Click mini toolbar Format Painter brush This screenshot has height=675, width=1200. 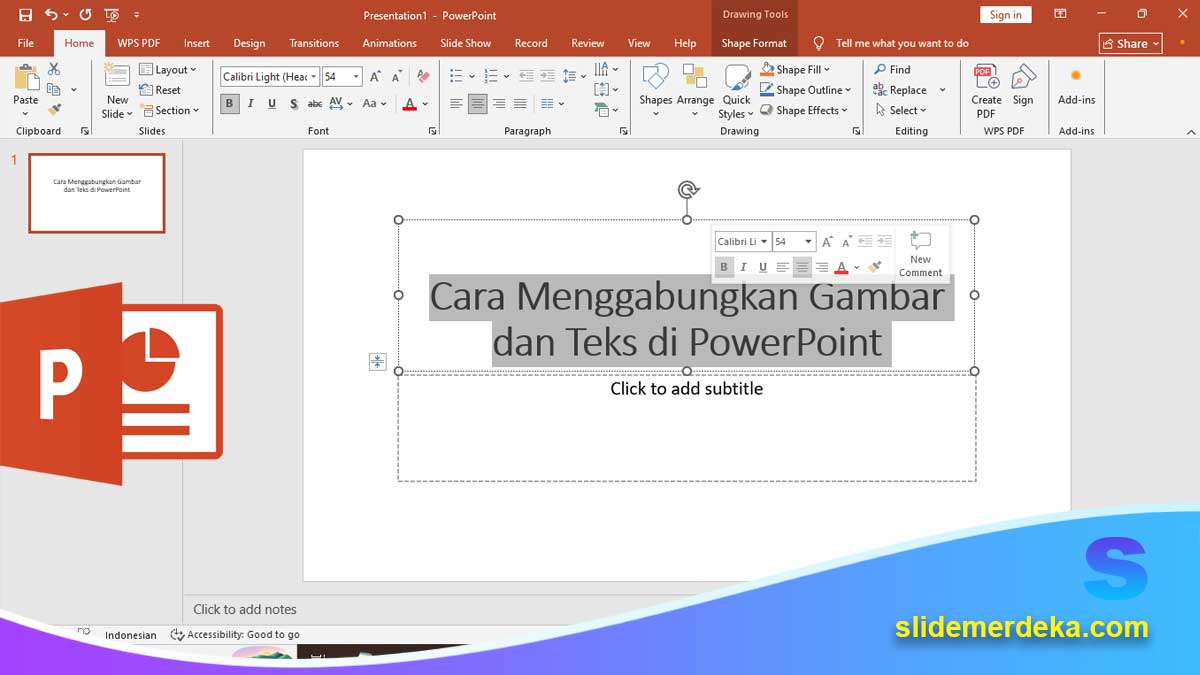(x=875, y=267)
